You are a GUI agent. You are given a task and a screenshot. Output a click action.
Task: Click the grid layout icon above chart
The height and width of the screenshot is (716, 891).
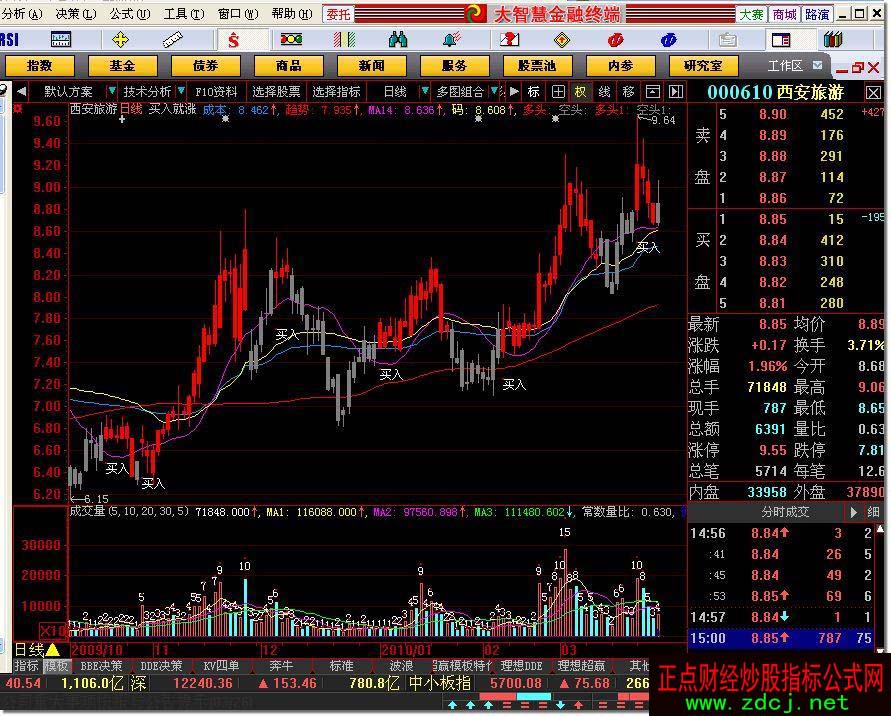coord(559,91)
